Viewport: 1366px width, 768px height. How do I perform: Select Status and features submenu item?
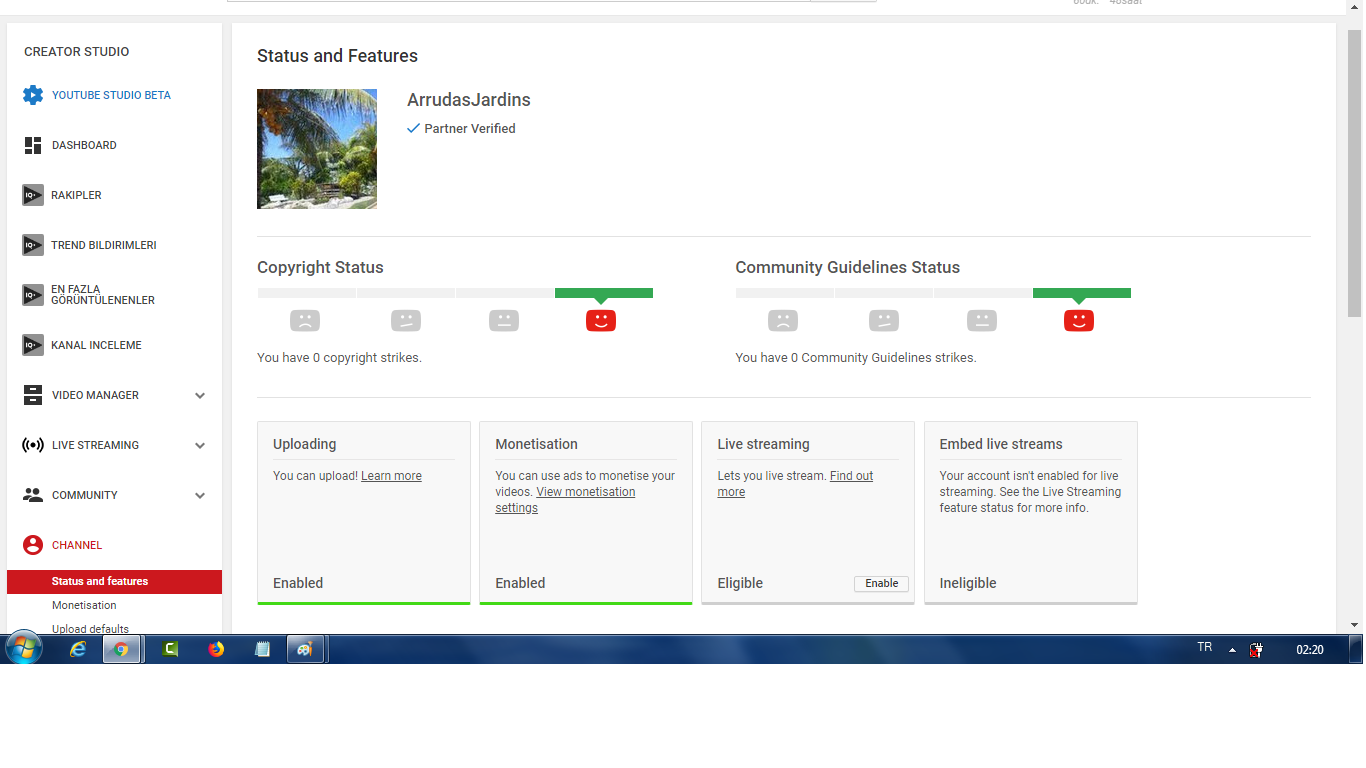pyautogui.click(x=114, y=582)
